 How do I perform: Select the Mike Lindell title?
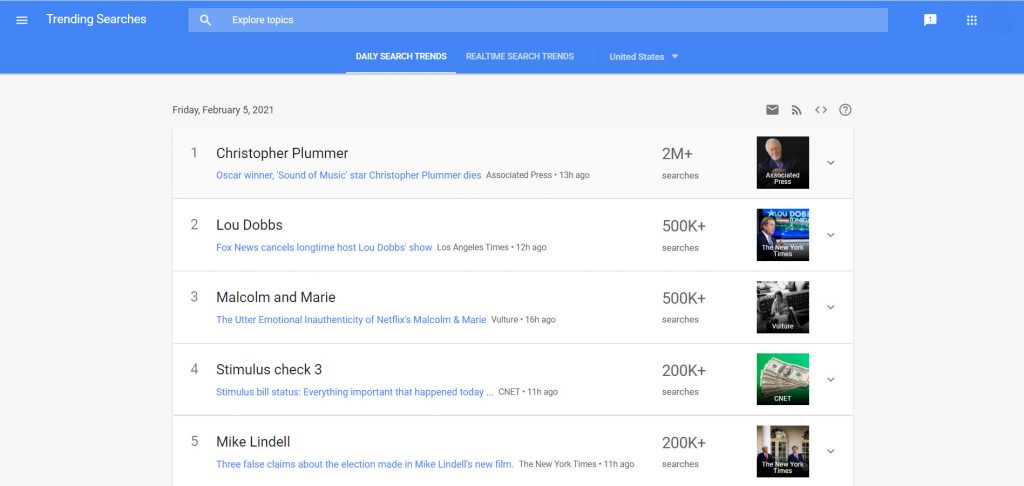tap(253, 442)
